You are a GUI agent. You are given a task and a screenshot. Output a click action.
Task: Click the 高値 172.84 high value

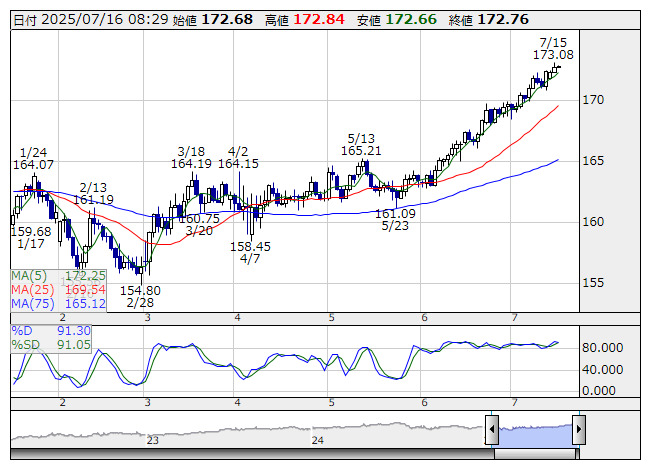pyautogui.click(x=305, y=20)
